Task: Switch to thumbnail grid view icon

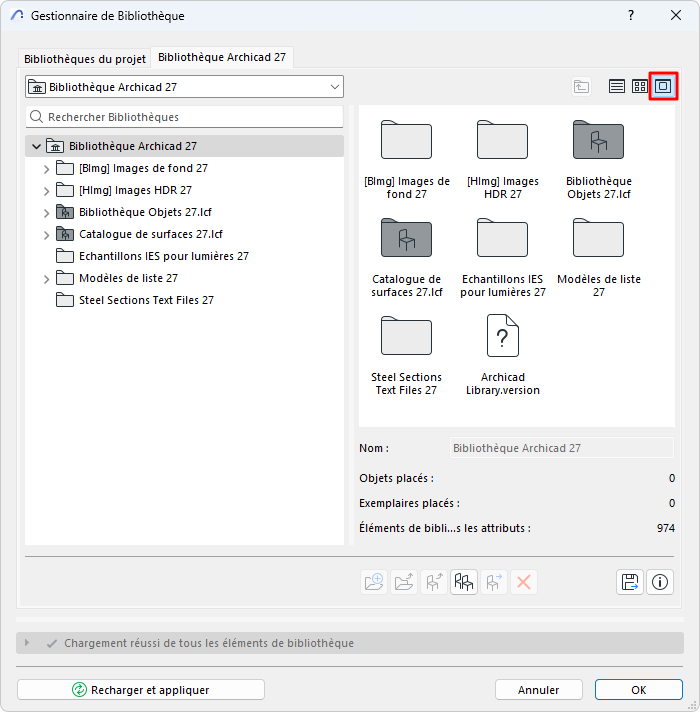Action: [640, 86]
